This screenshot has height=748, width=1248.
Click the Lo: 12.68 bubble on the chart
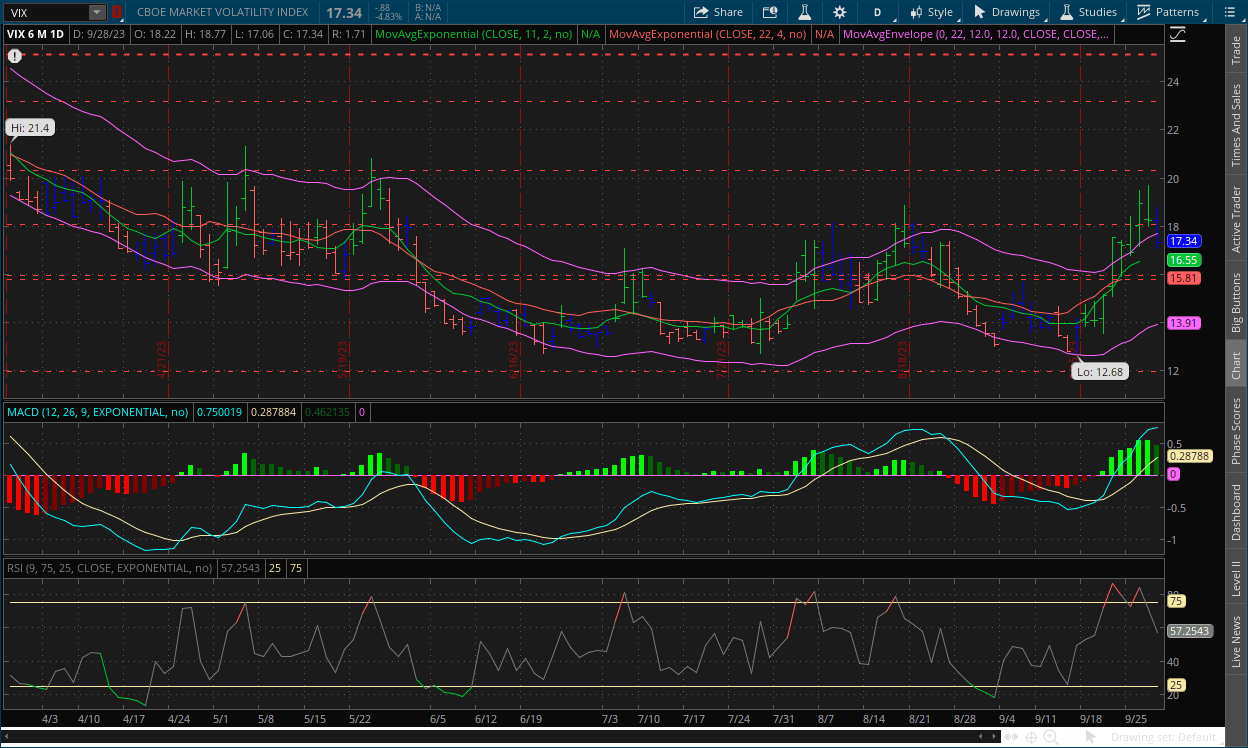(x=1099, y=371)
